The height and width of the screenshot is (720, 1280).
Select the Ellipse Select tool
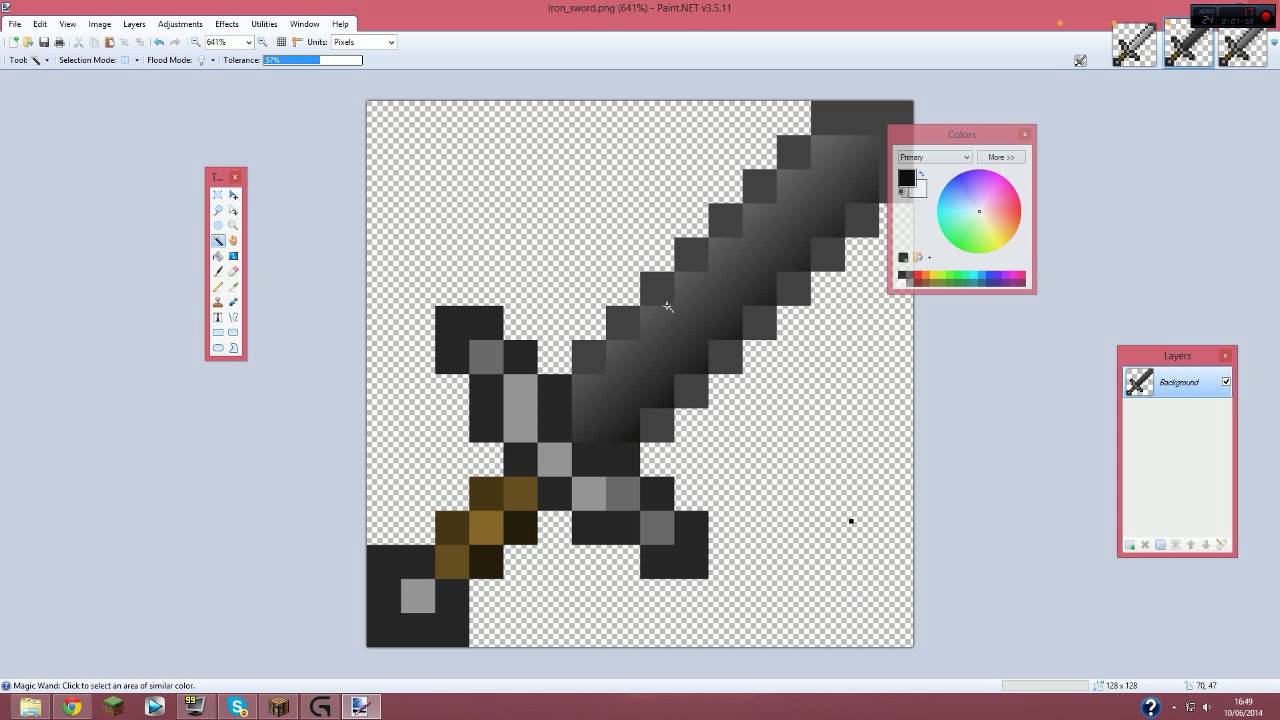coord(218,226)
